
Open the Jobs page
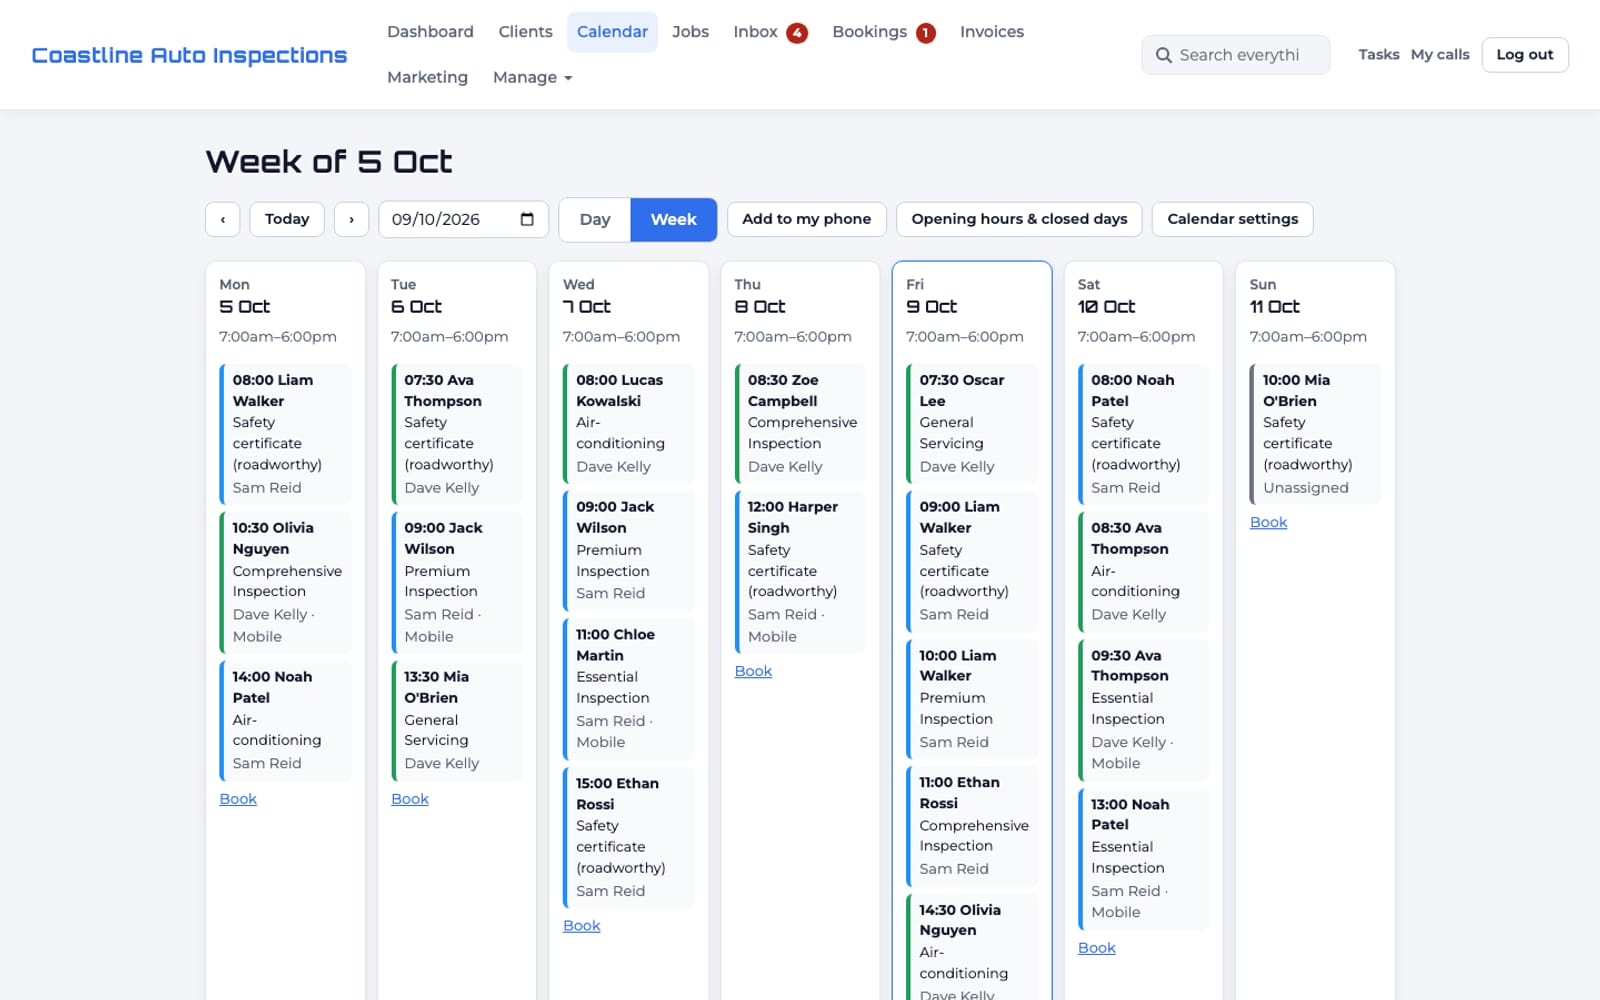point(690,32)
